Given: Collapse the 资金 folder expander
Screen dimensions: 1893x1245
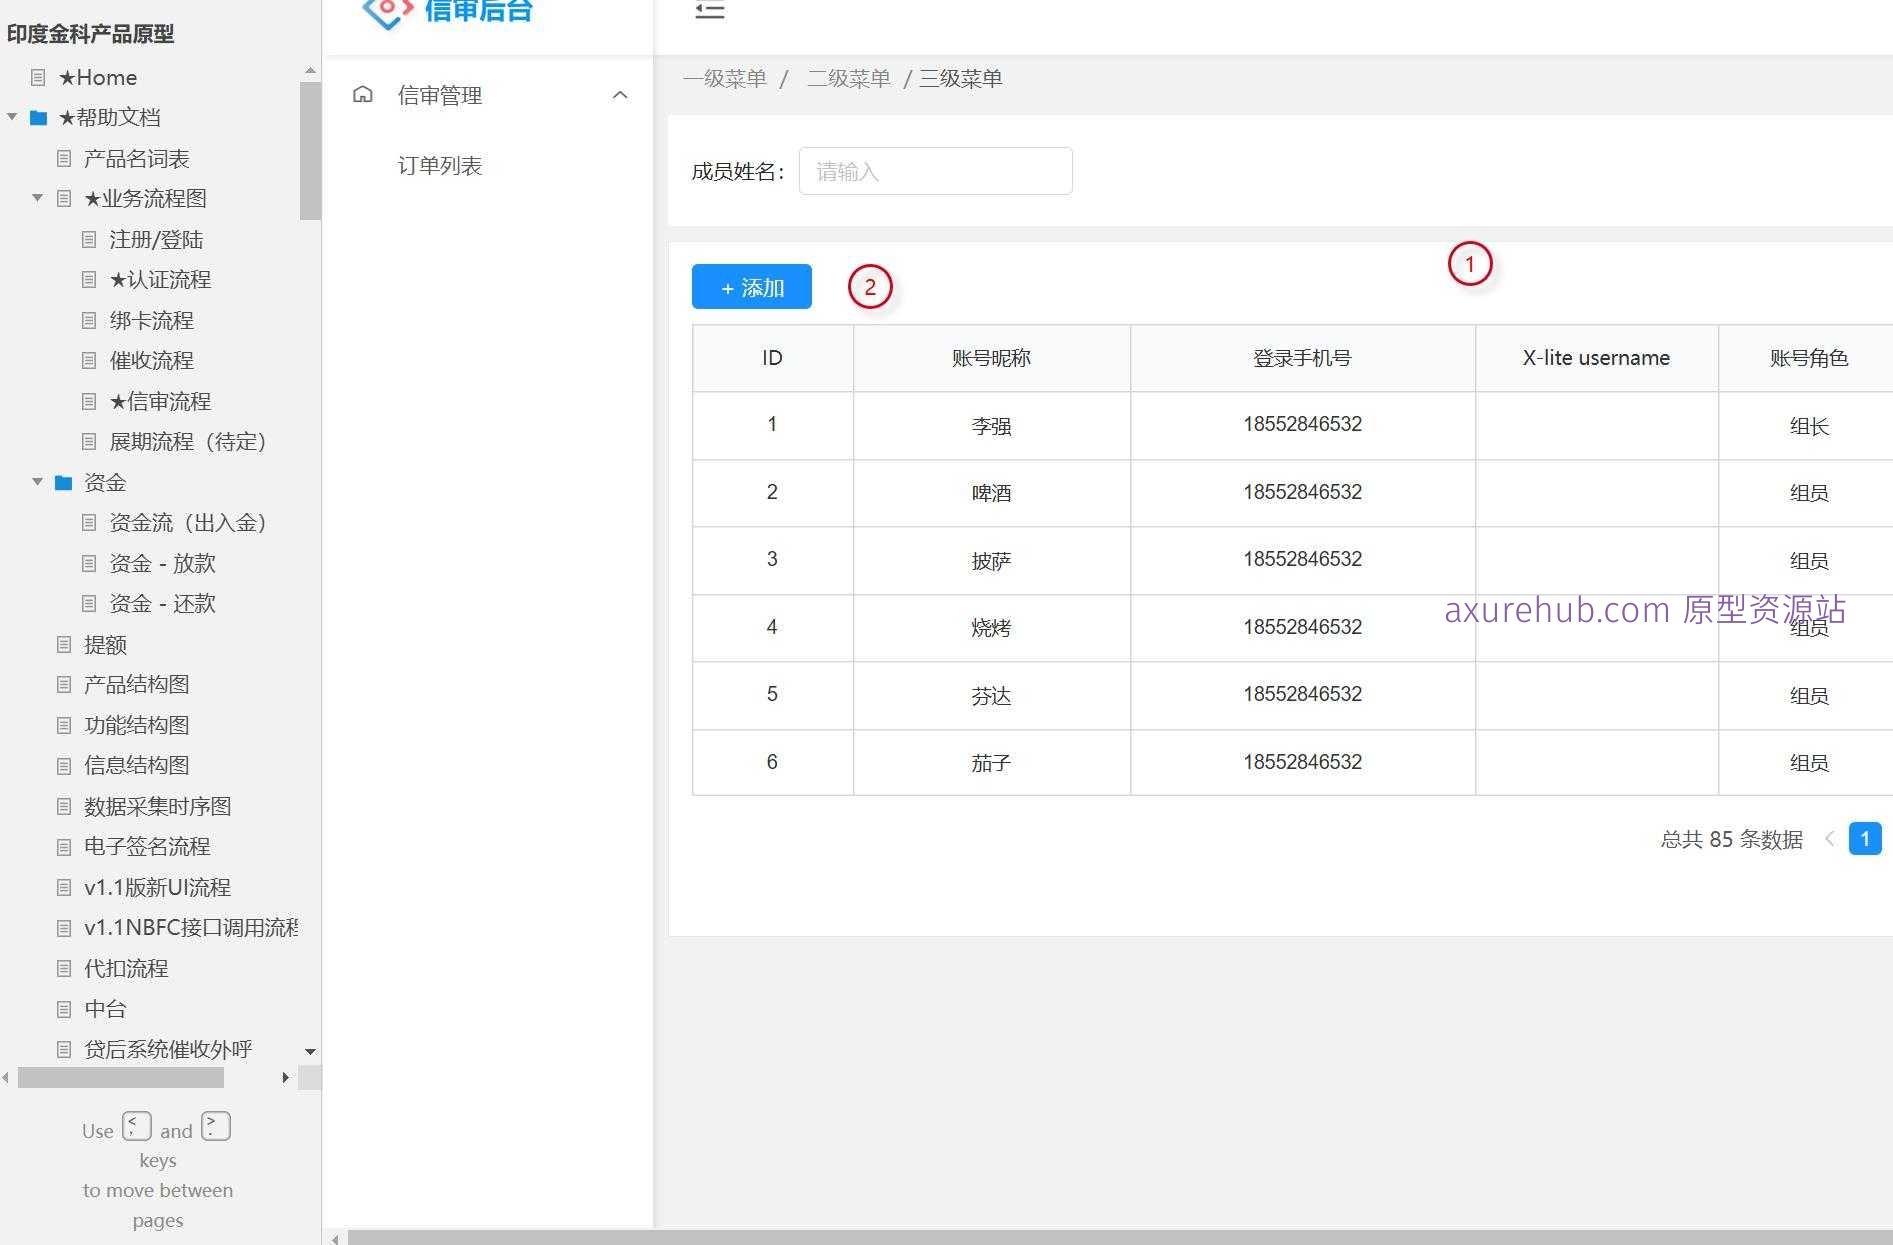Looking at the screenshot, I should point(37,482).
